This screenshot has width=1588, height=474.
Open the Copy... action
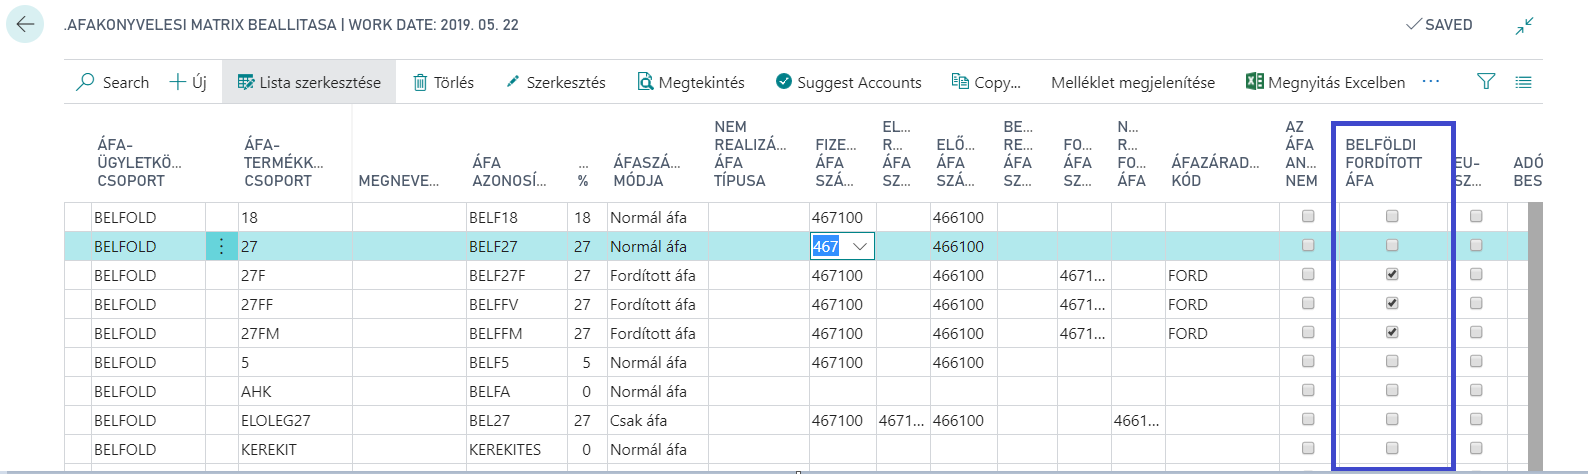coord(986,82)
